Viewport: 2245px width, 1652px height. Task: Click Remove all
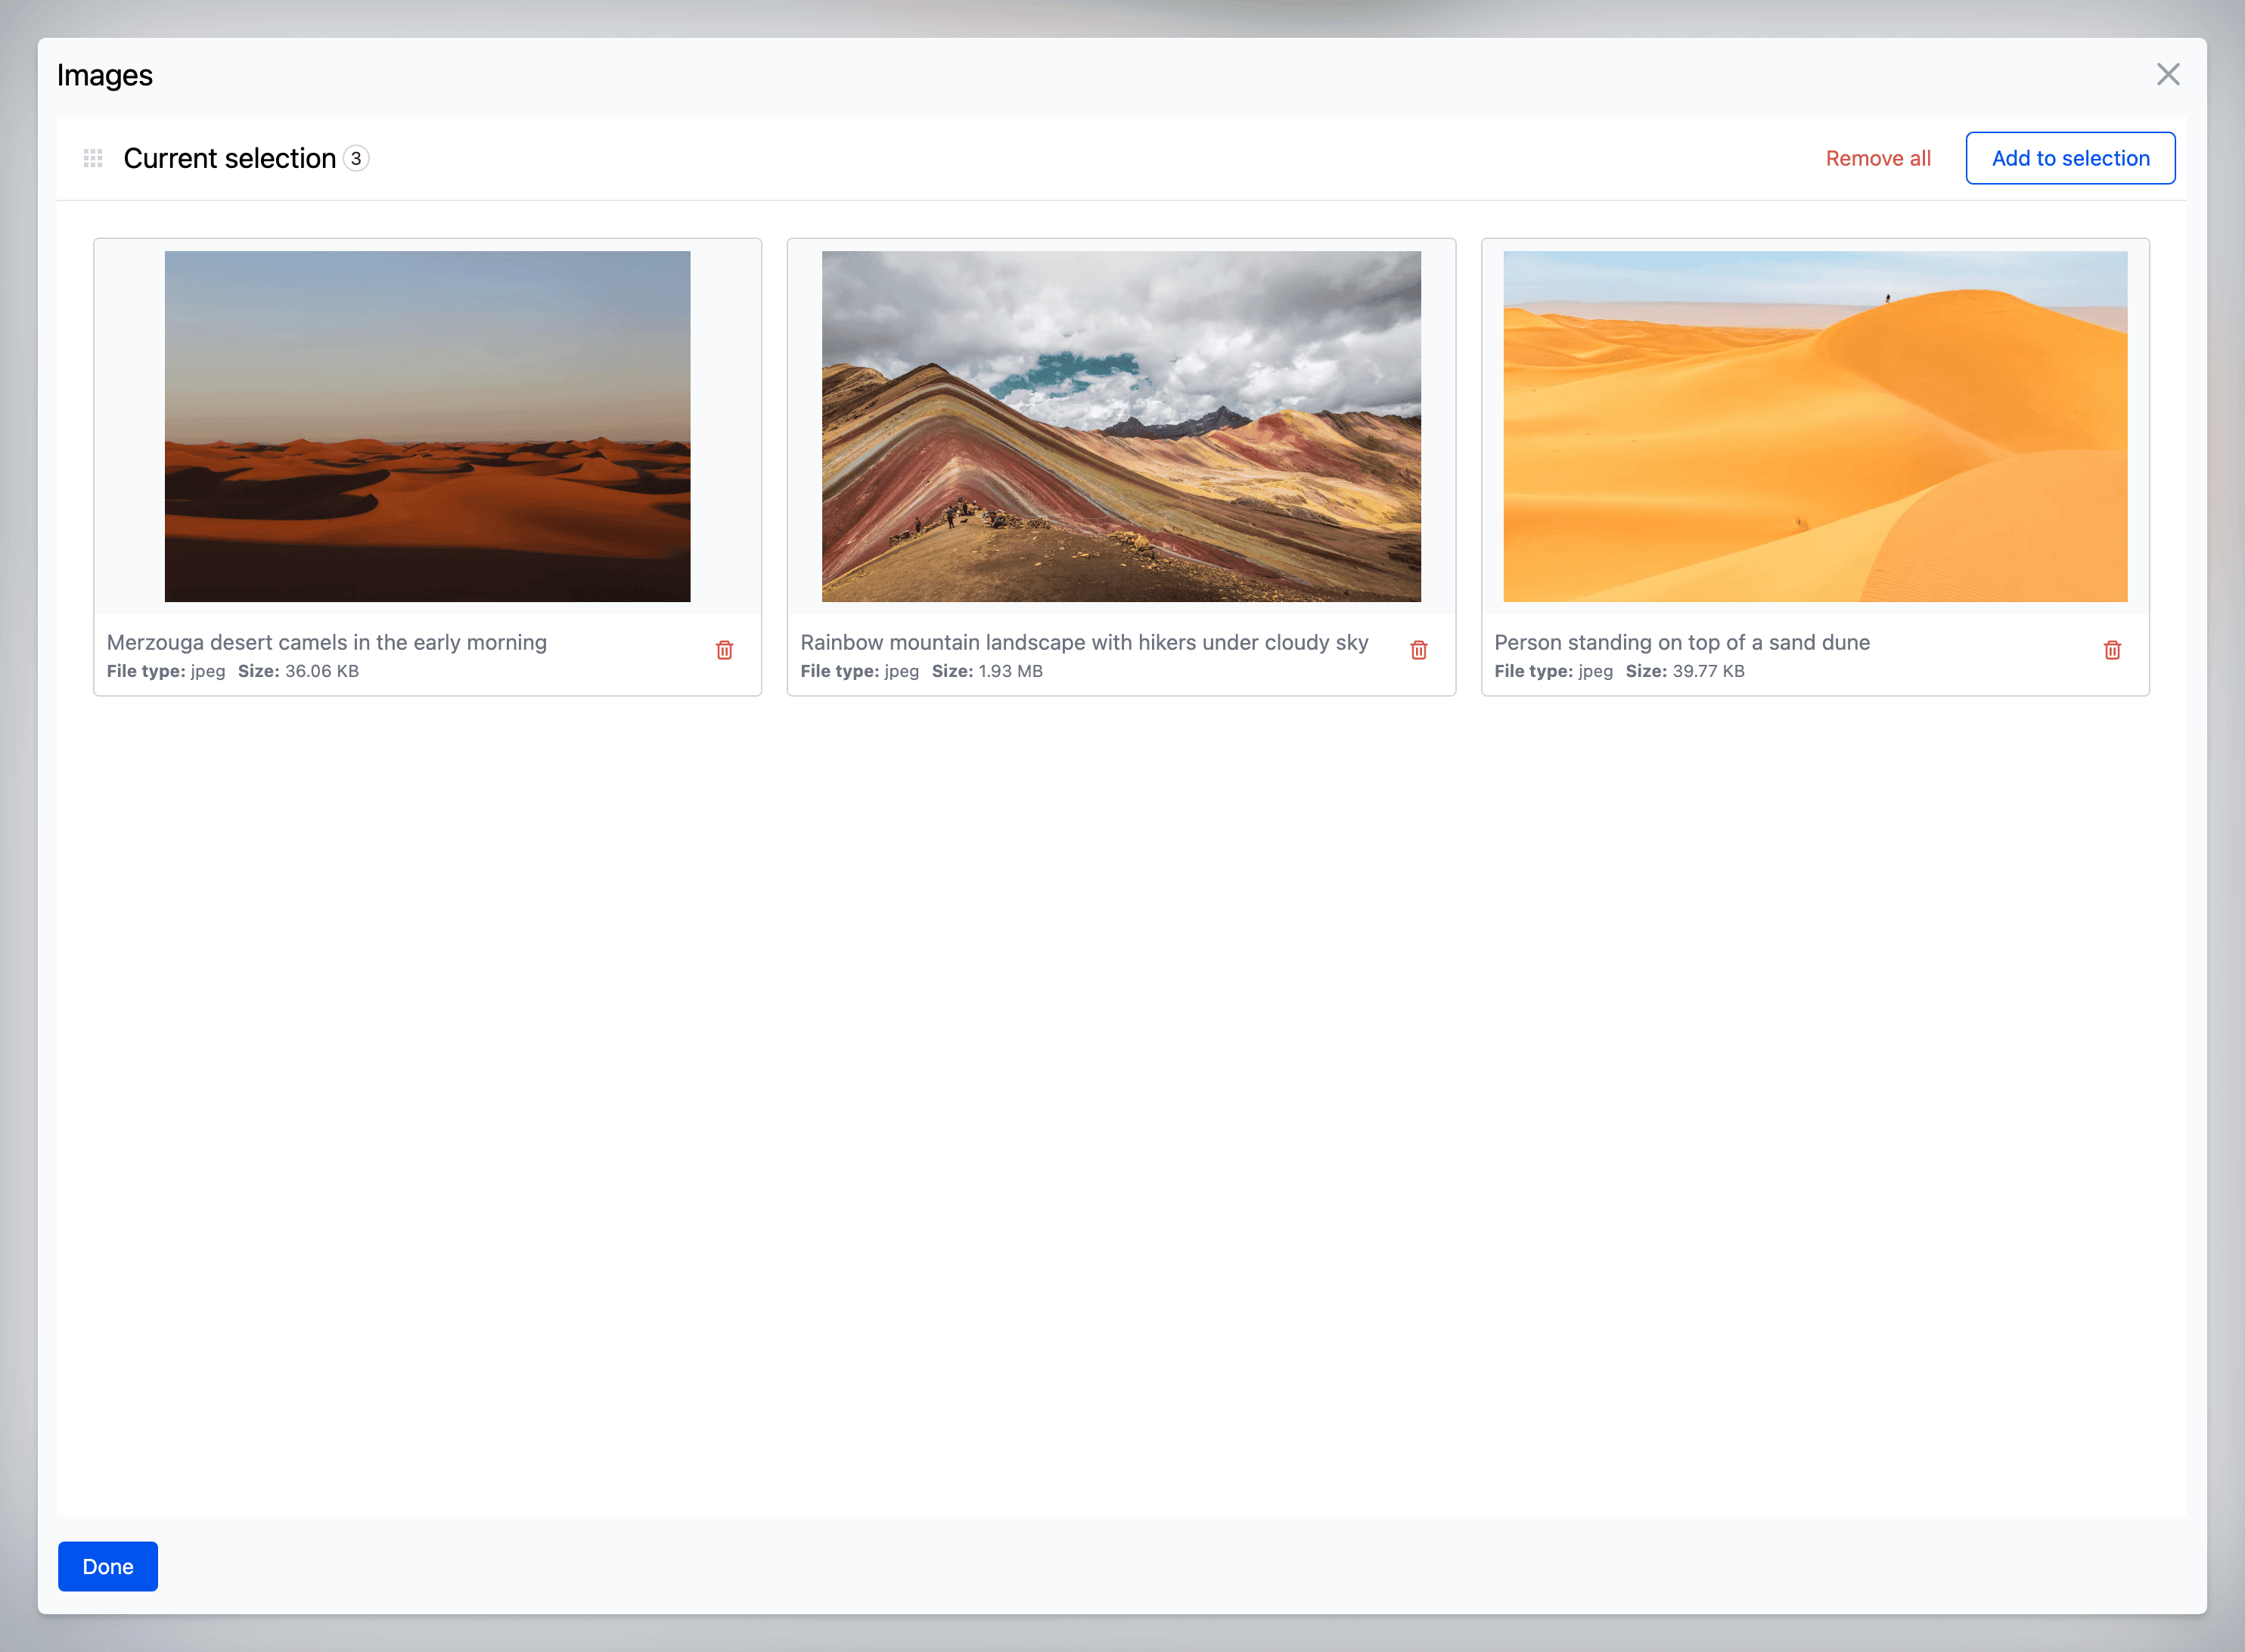pyautogui.click(x=1878, y=158)
